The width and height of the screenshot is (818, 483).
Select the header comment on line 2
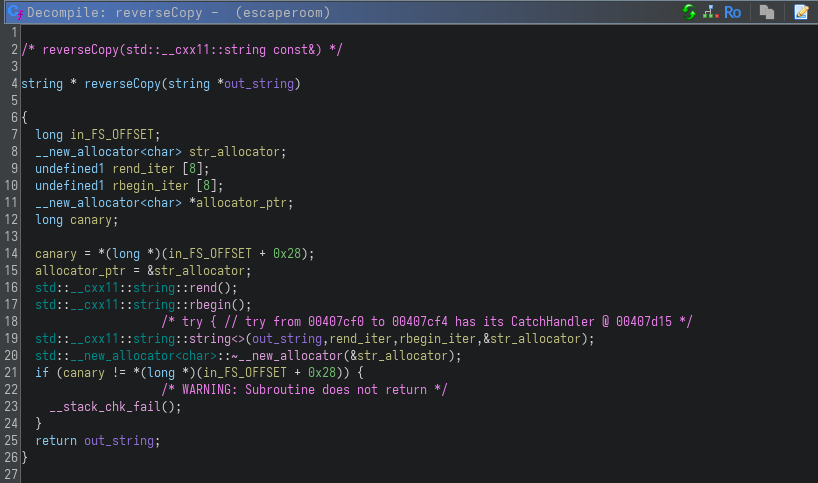[182, 50]
